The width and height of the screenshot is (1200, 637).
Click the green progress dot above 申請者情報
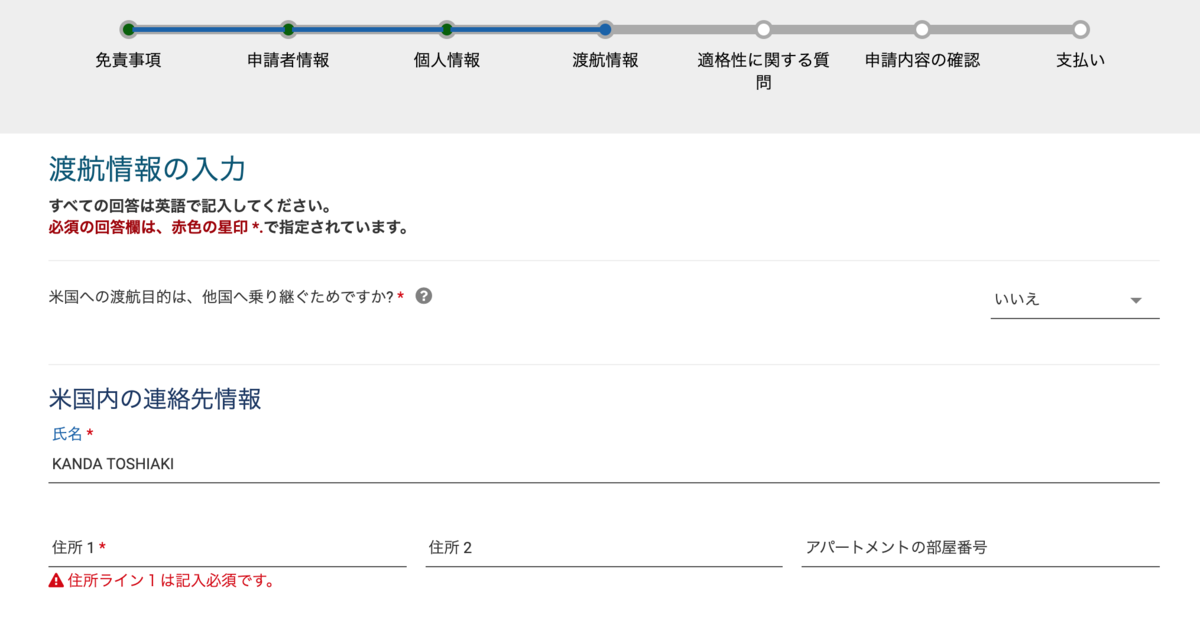pos(288,29)
